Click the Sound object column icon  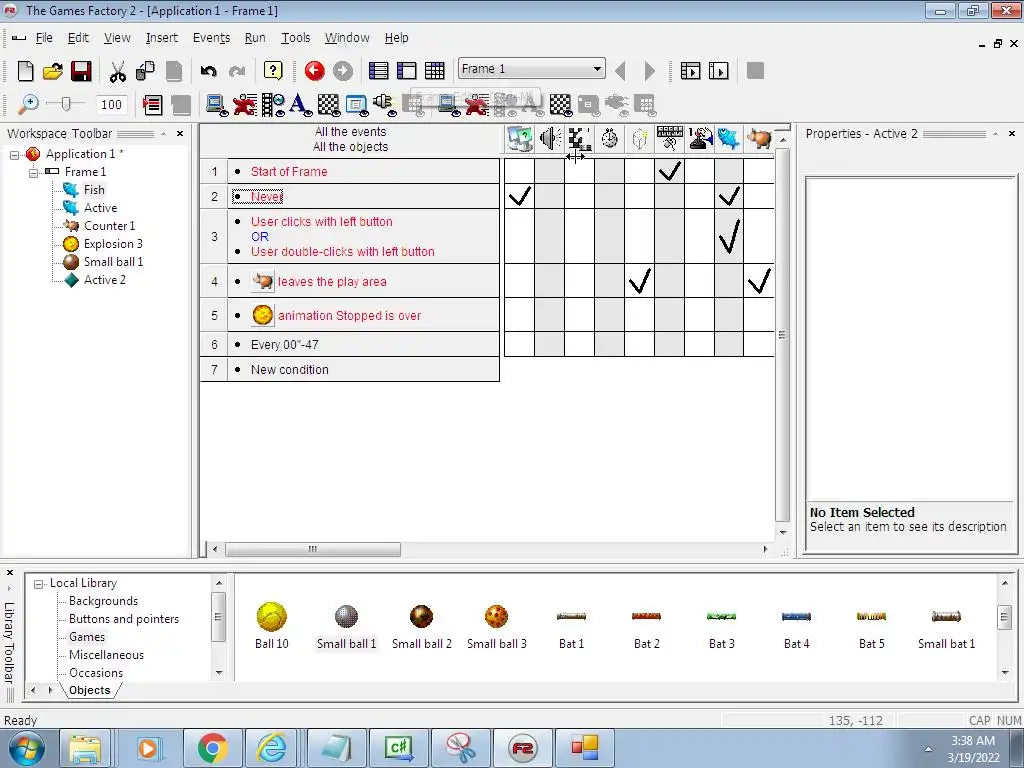[550, 138]
